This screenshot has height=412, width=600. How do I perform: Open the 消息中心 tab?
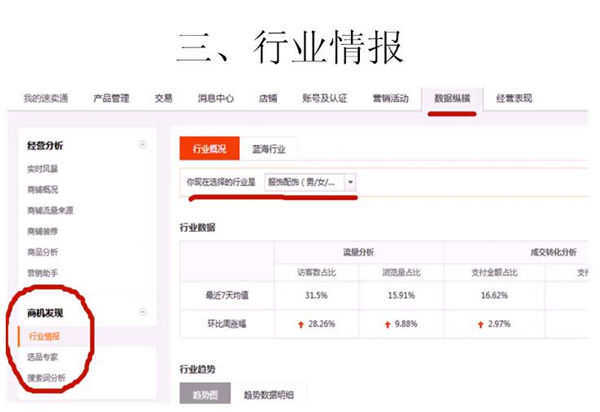click(x=216, y=98)
